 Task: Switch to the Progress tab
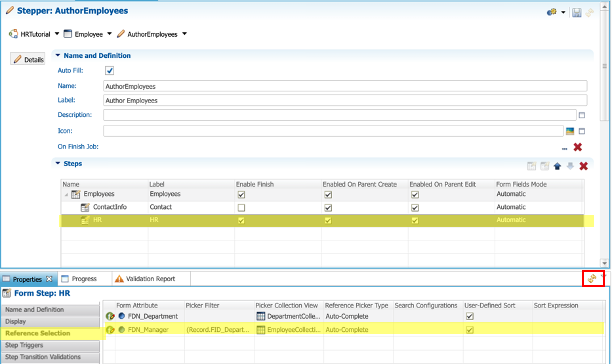pos(84,279)
